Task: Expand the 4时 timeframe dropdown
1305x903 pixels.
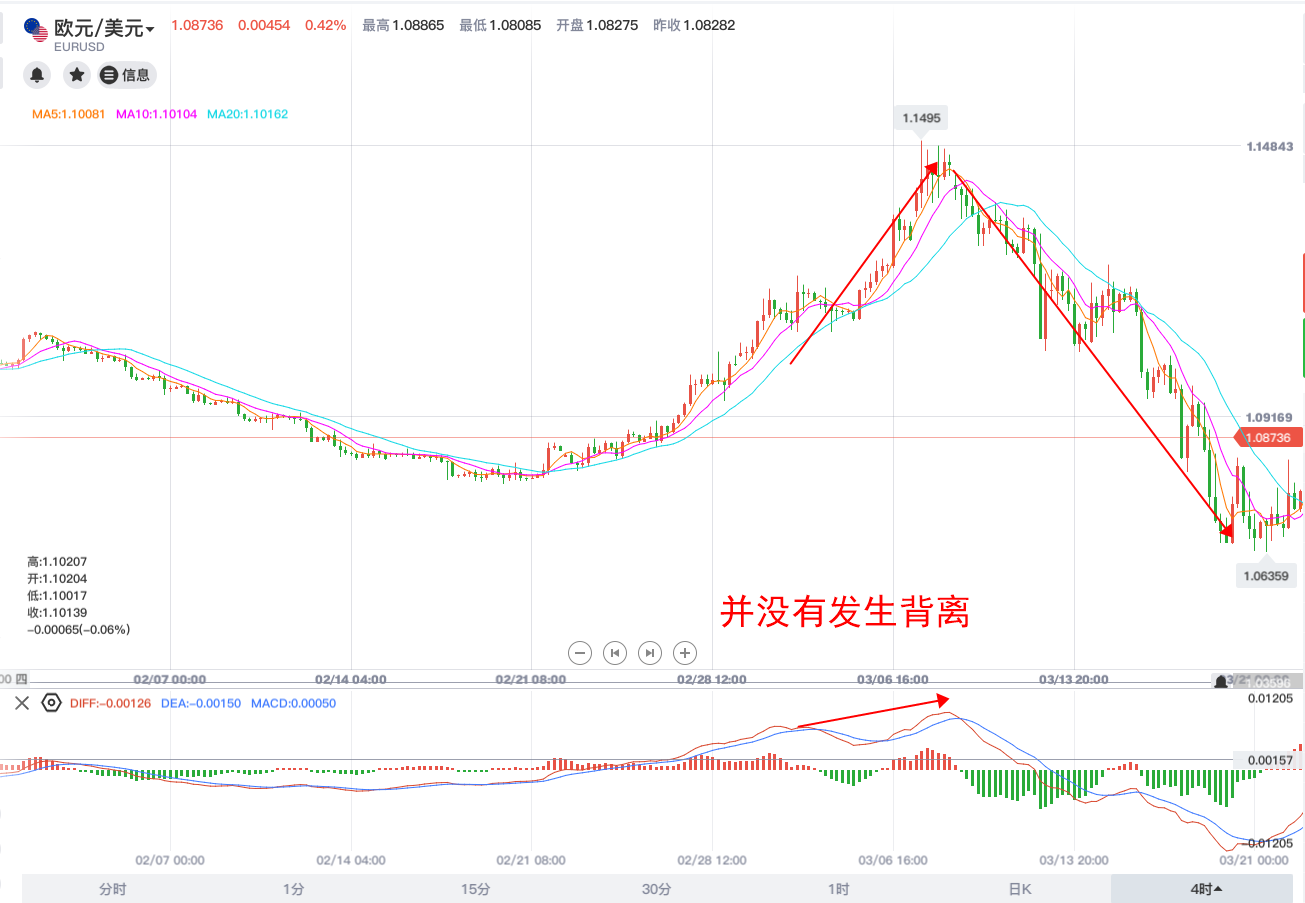Action: coord(1206,889)
